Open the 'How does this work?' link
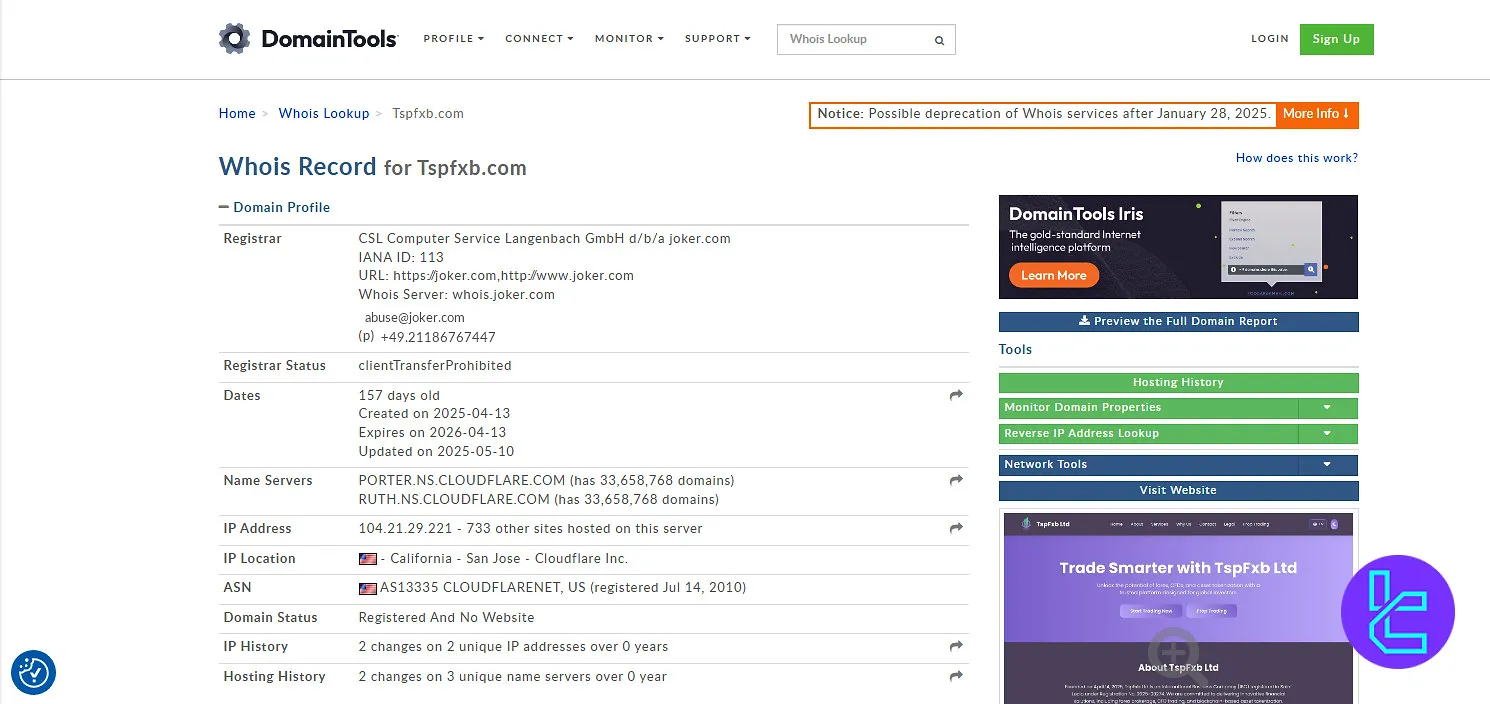 (x=1296, y=157)
